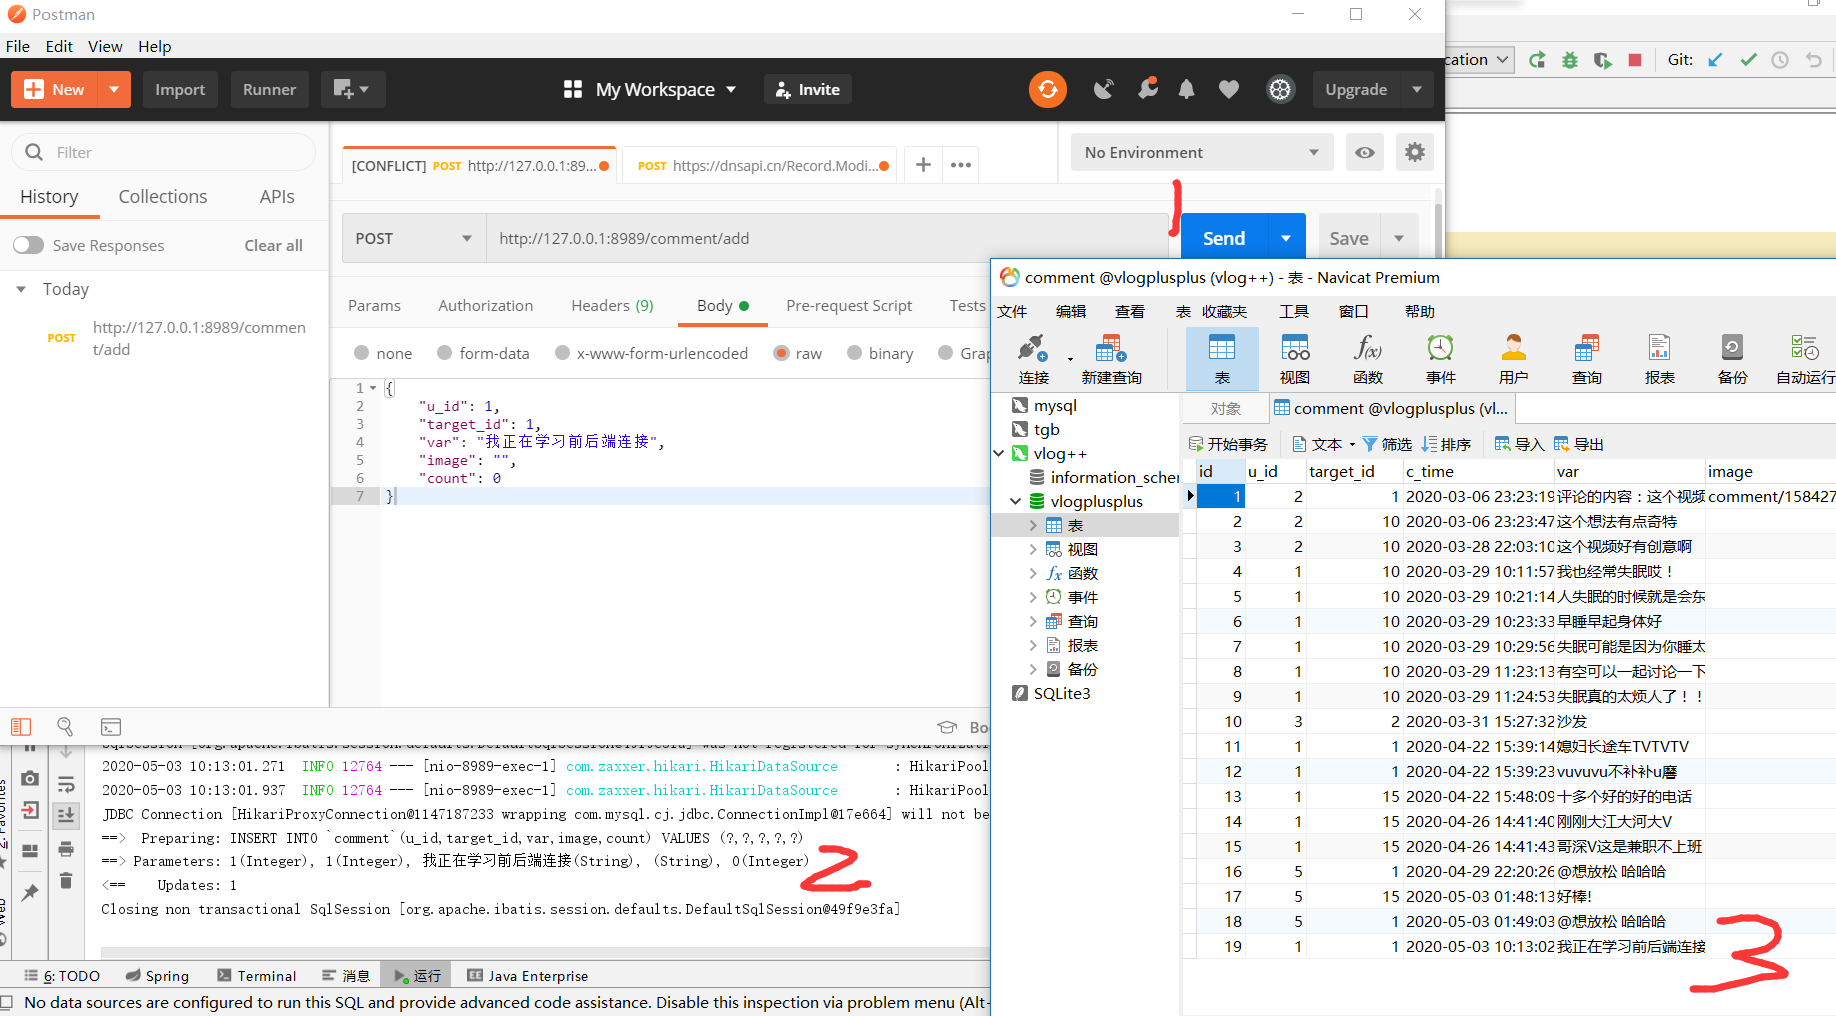Toggle the Save Responses switch

(28, 245)
